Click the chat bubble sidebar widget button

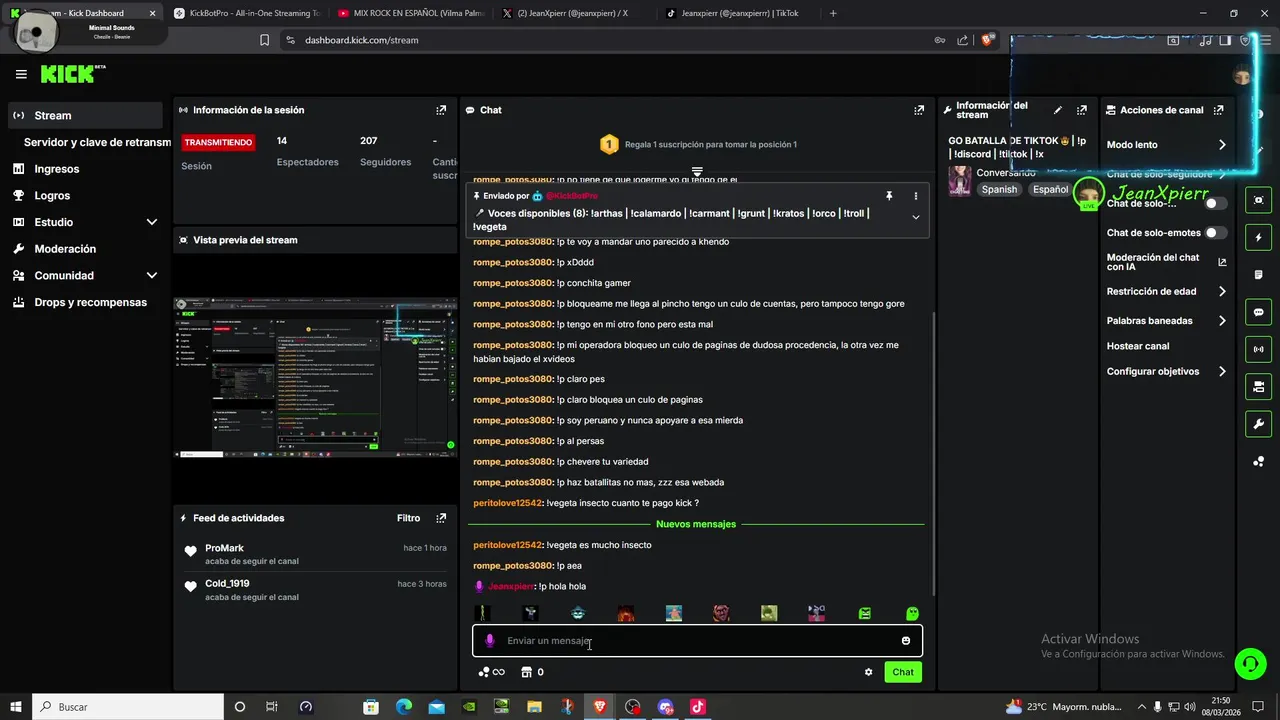click(x=1259, y=312)
